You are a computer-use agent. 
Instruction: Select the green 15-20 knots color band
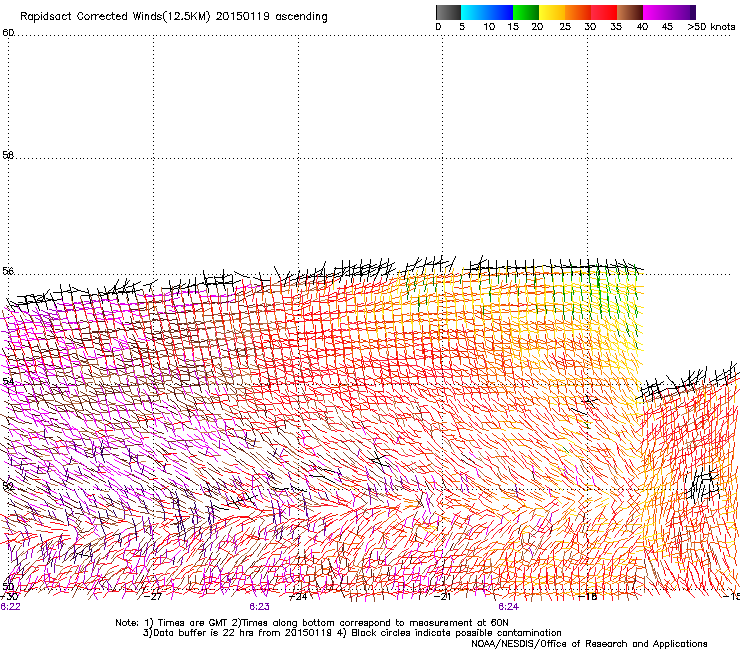tap(526, 12)
